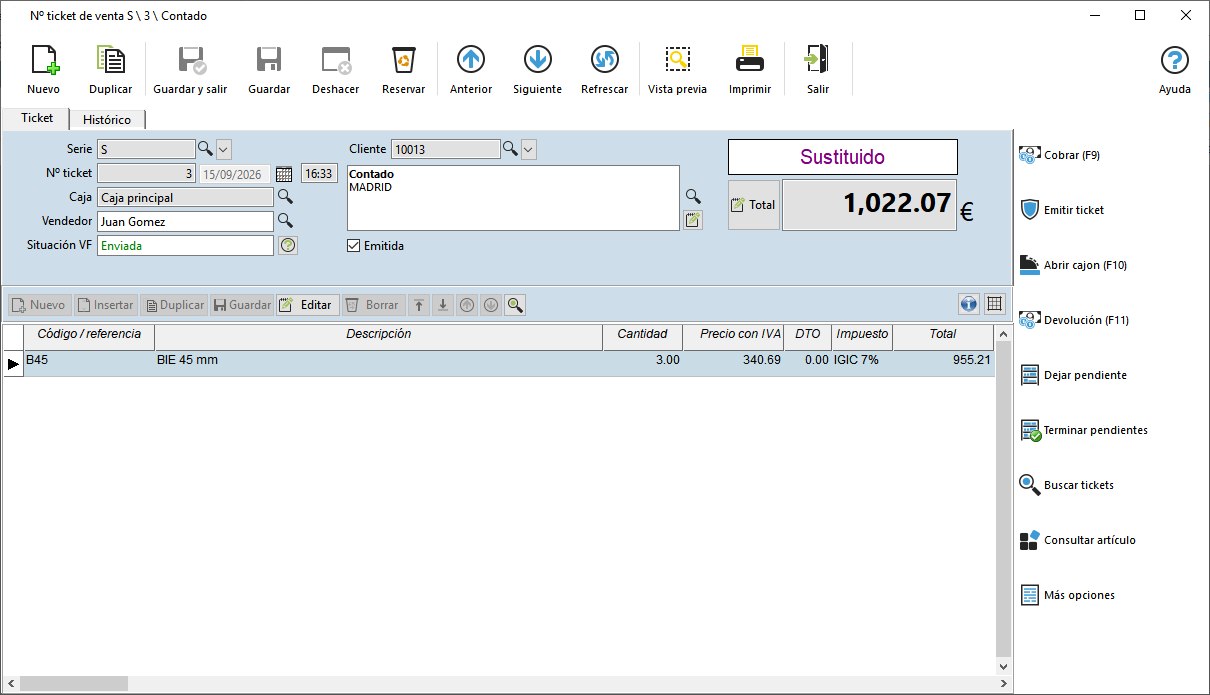Expand the Serie dropdown arrow

tap(224, 149)
